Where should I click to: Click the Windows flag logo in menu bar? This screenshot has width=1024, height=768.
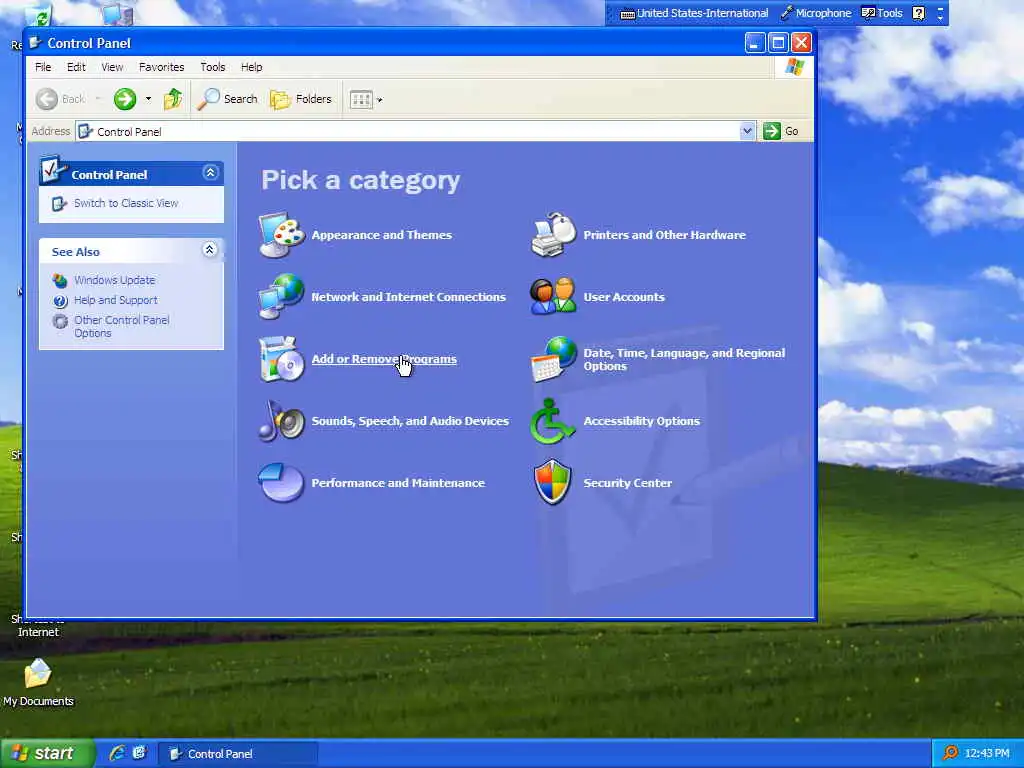[x=794, y=67]
